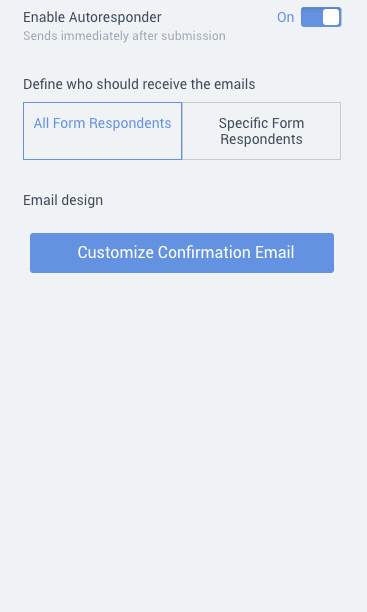The image size is (367, 612).
Task: Switch recipients to Specific Form Respondents
Action: click(261, 131)
